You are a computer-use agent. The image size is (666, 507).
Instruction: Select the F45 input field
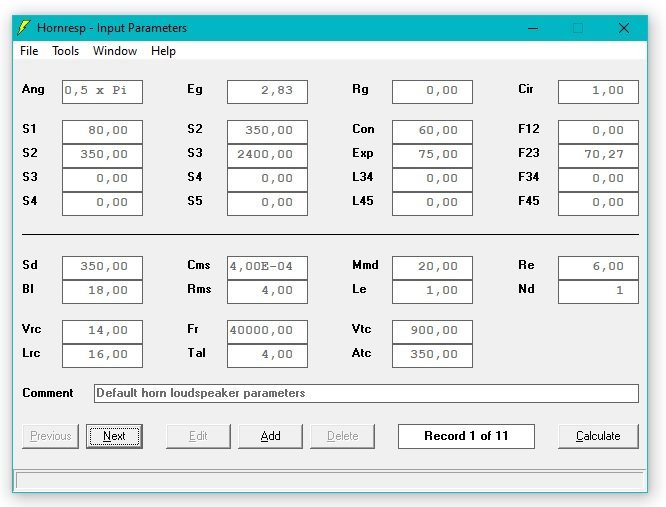tap(598, 204)
